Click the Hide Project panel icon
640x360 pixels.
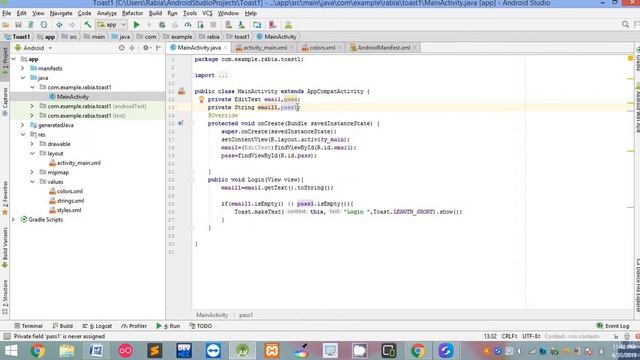pyautogui.click(x=158, y=48)
